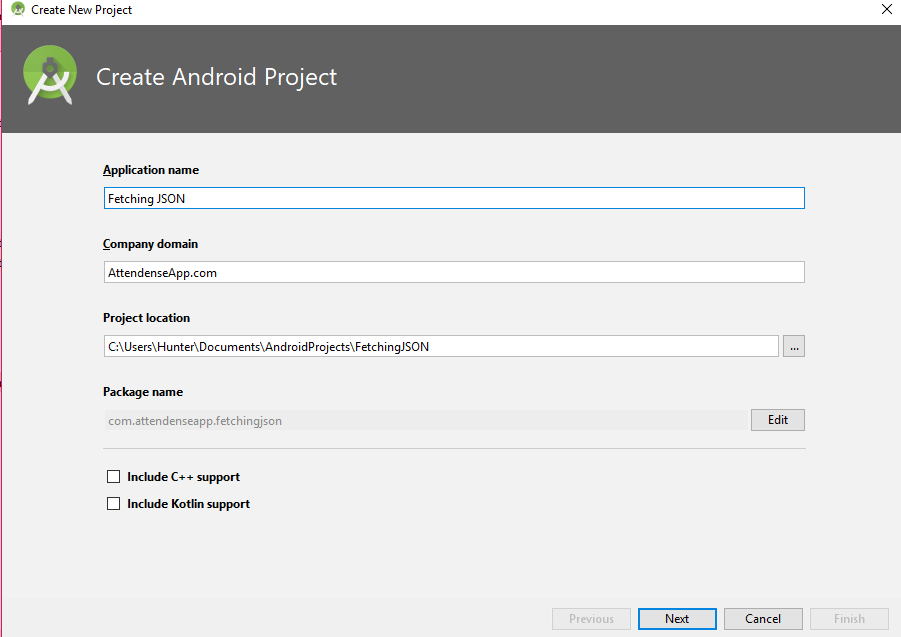Screen dimensions: 901x637
Task: Click package name text com.attendenseapp.fetchingjson
Action: pos(195,421)
